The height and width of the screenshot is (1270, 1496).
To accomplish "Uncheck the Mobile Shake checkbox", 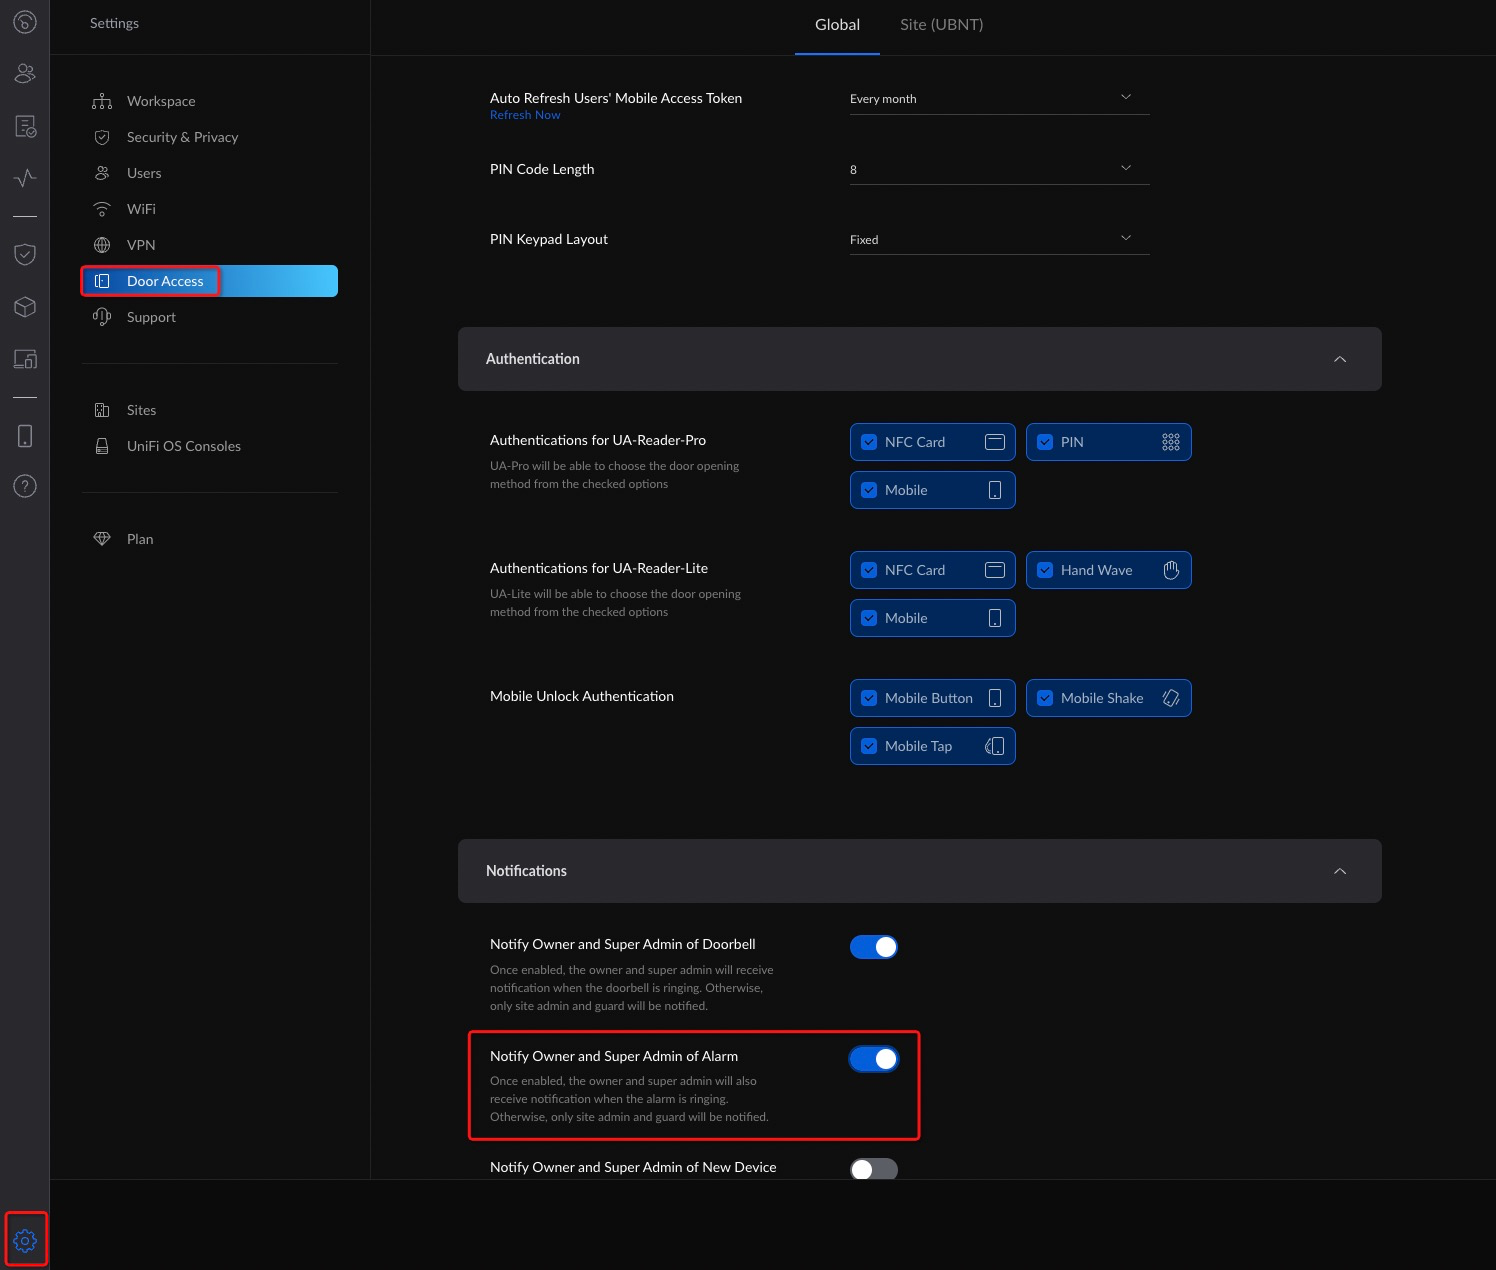I will click(x=1045, y=698).
